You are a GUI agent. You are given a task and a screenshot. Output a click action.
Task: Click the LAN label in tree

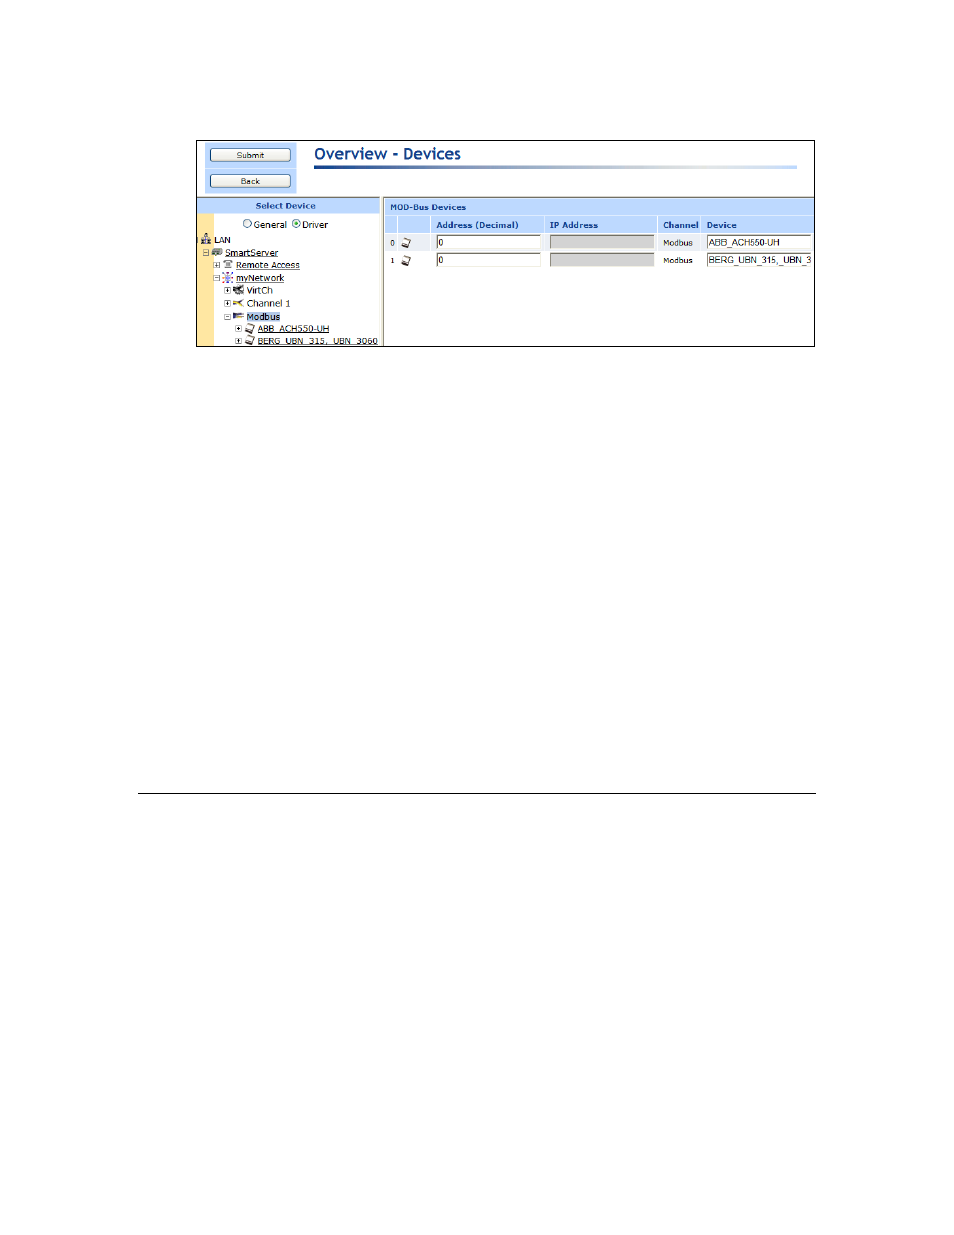pos(222,240)
